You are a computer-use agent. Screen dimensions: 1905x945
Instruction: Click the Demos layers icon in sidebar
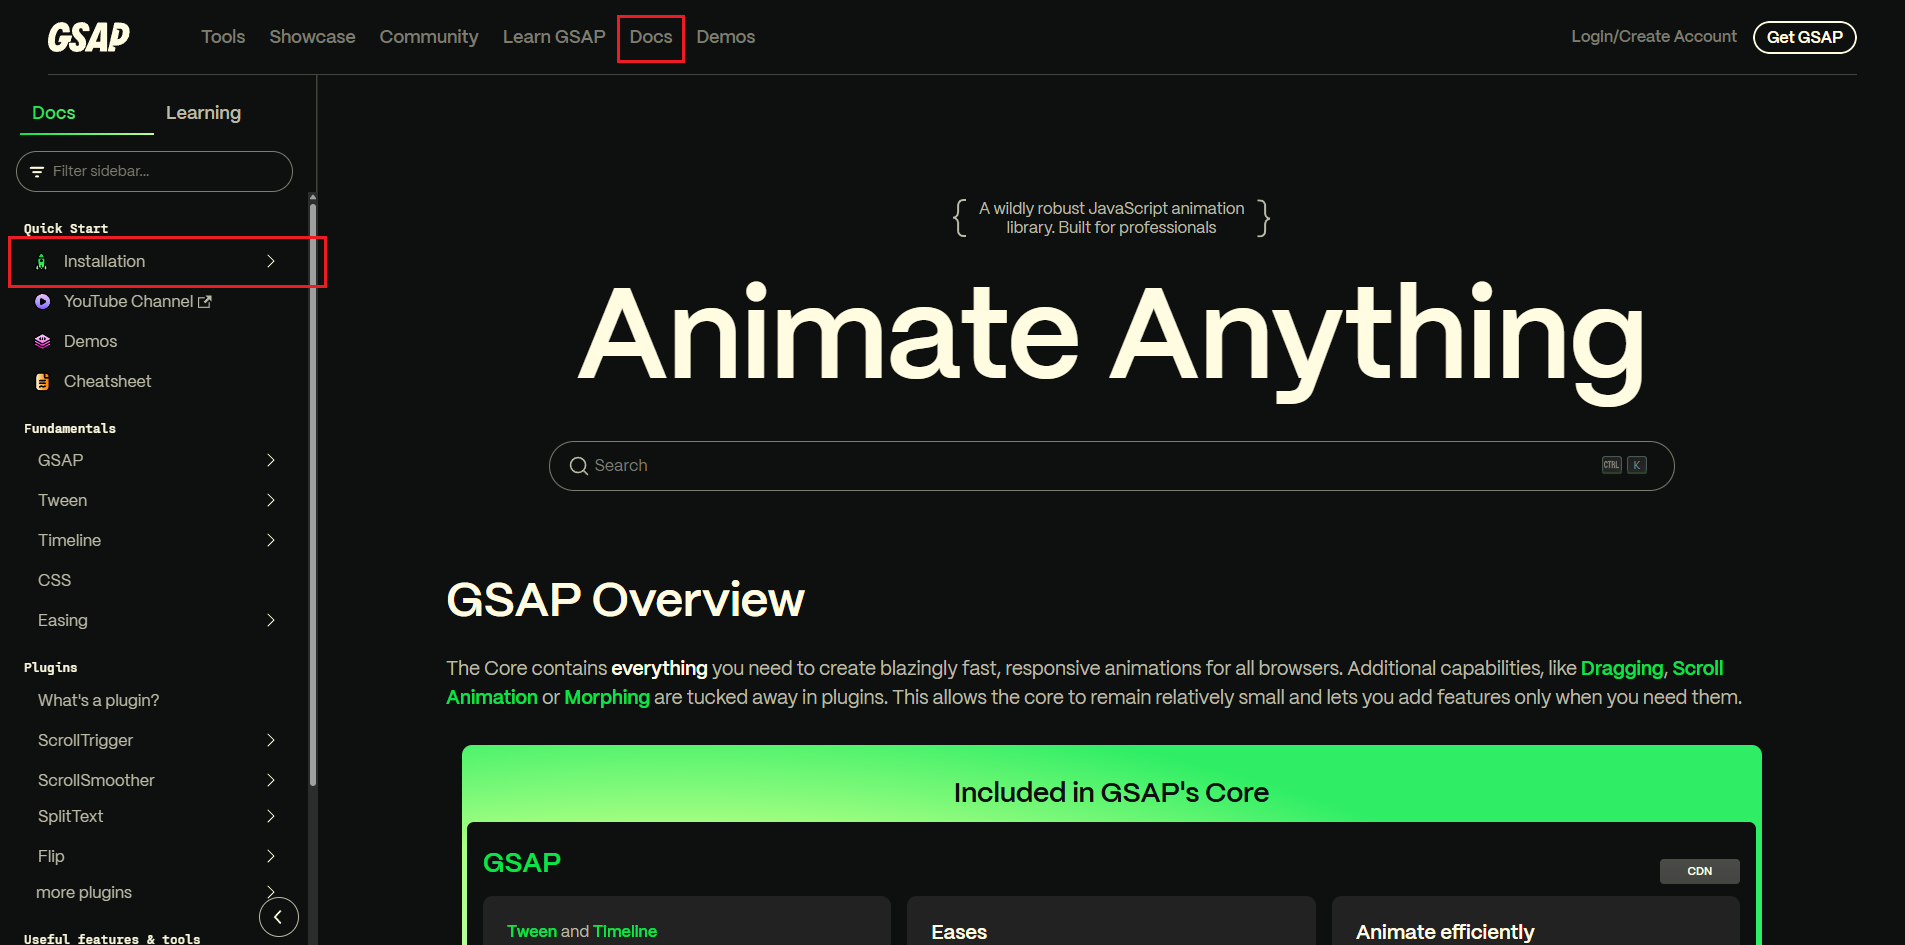(x=42, y=342)
